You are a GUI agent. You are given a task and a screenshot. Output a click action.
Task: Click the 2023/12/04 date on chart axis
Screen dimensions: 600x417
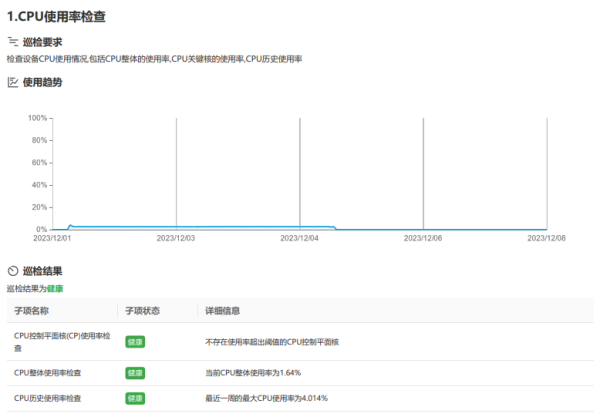299,238
